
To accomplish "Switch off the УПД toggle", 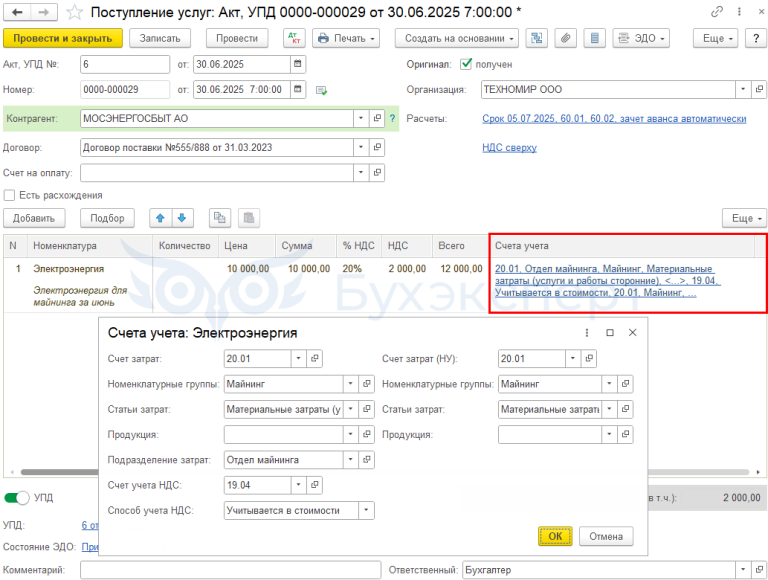I will point(17,497).
